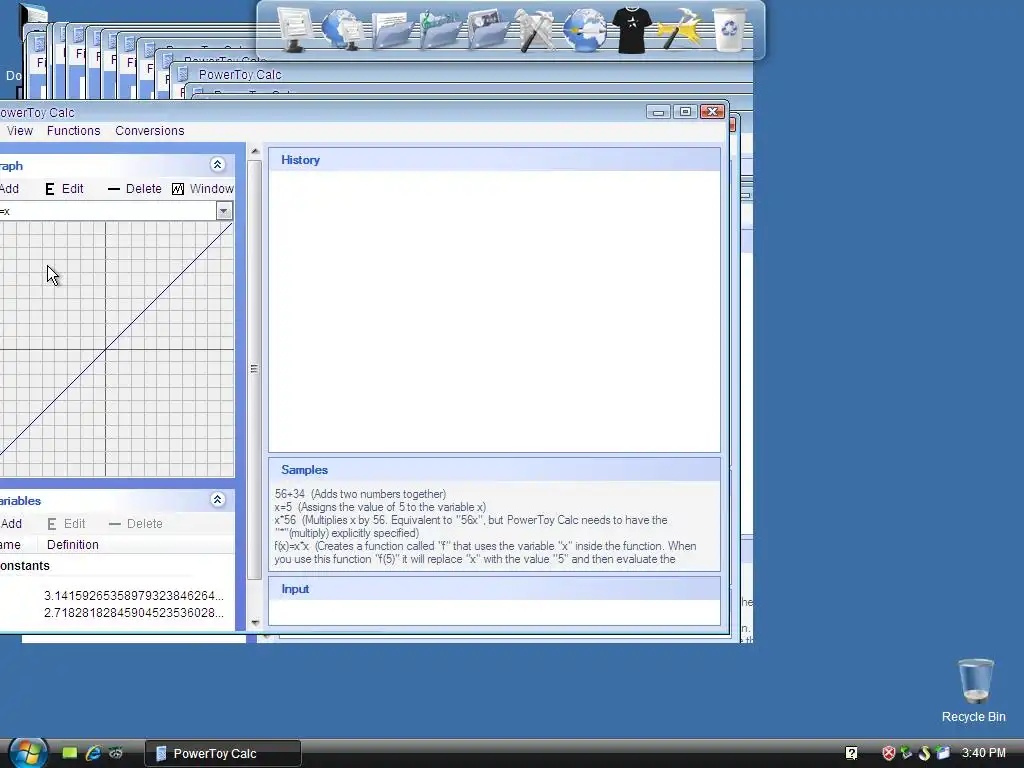This screenshot has width=1024, height=768.
Task: Open the Recycle Bin desktop icon
Action: 974,690
